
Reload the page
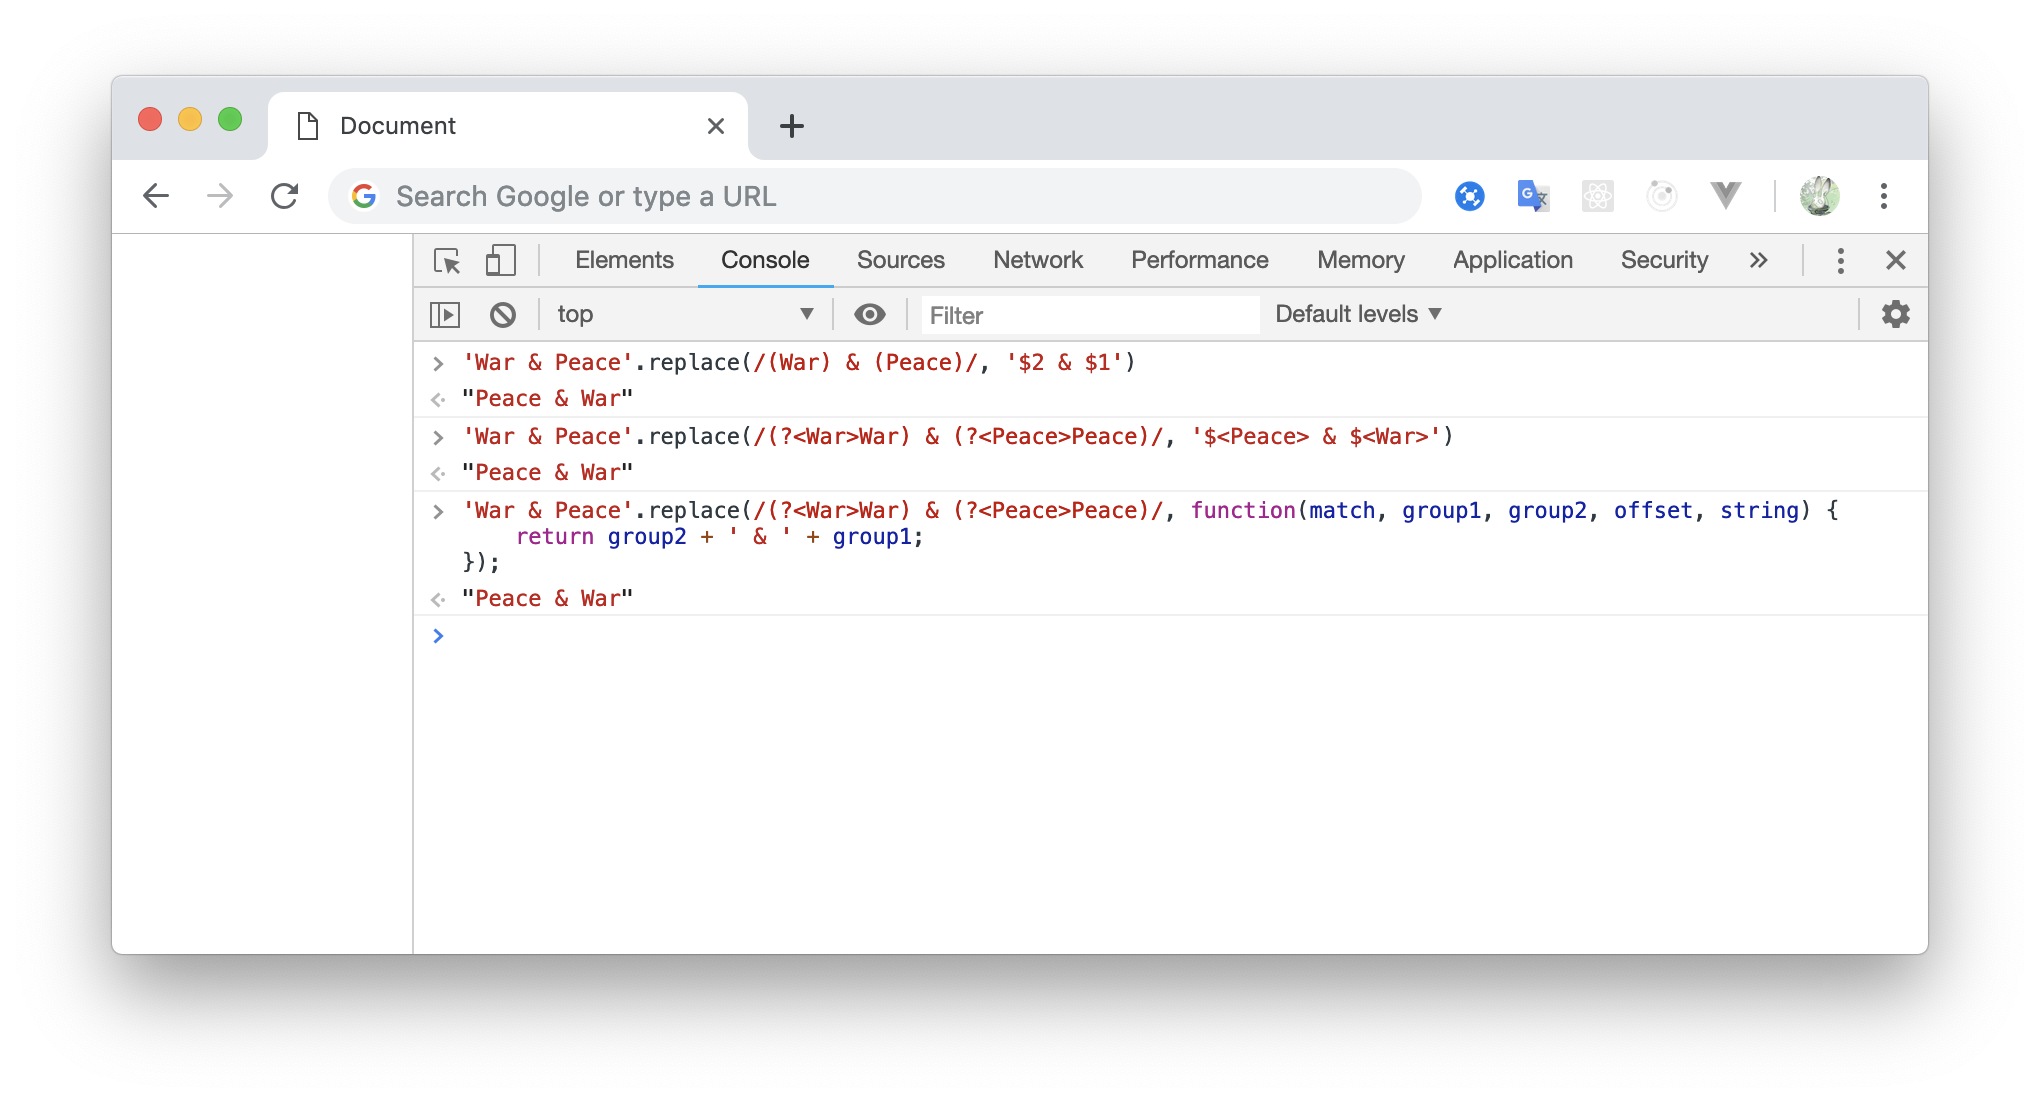(x=285, y=196)
